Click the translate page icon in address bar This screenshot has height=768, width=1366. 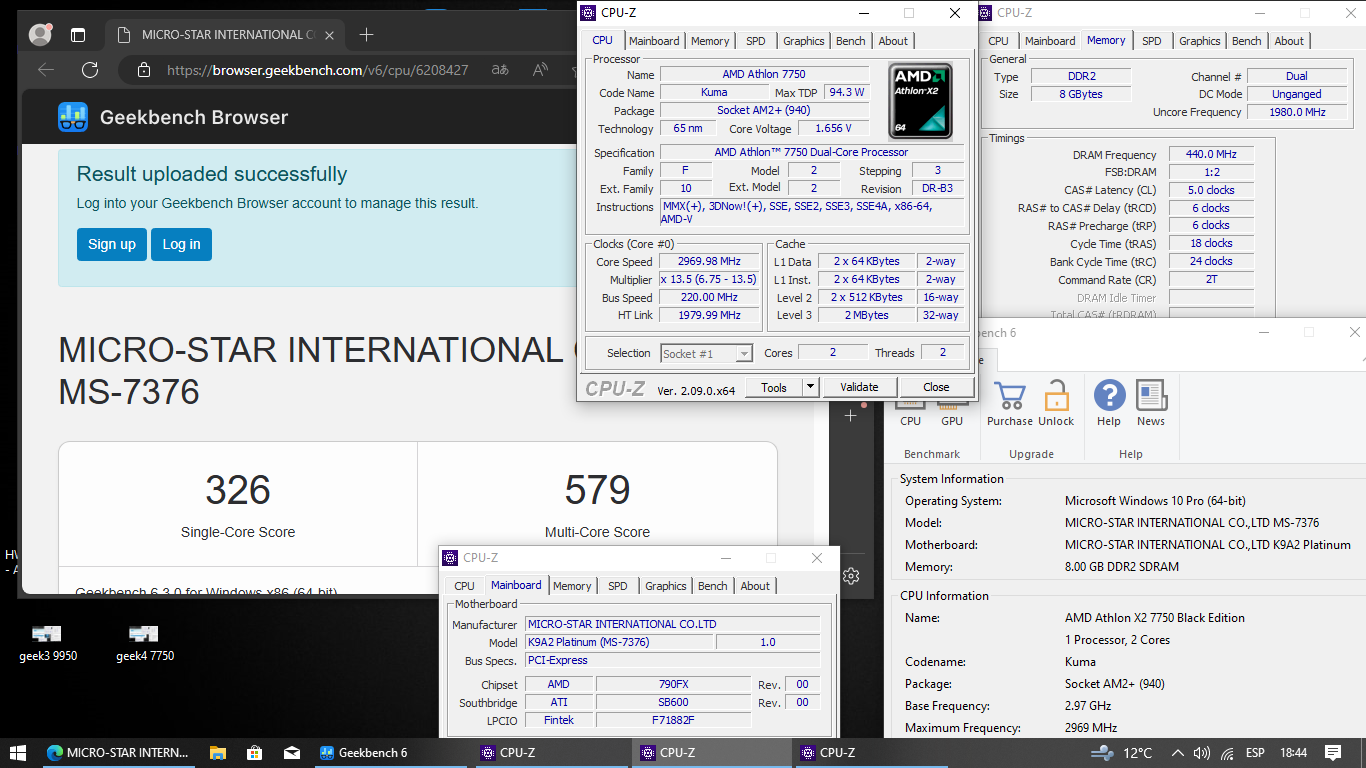499,70
